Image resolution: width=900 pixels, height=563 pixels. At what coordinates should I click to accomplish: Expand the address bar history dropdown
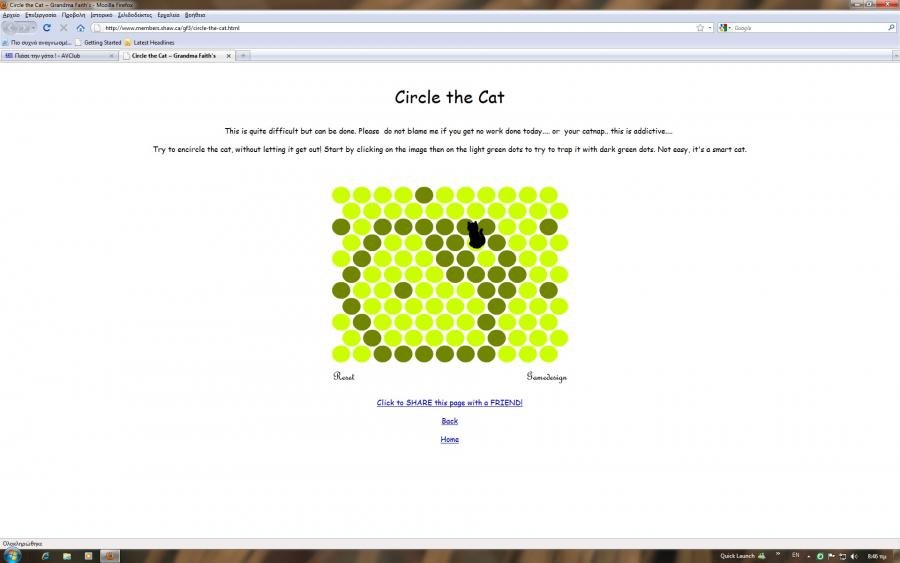tap(710, 28)
